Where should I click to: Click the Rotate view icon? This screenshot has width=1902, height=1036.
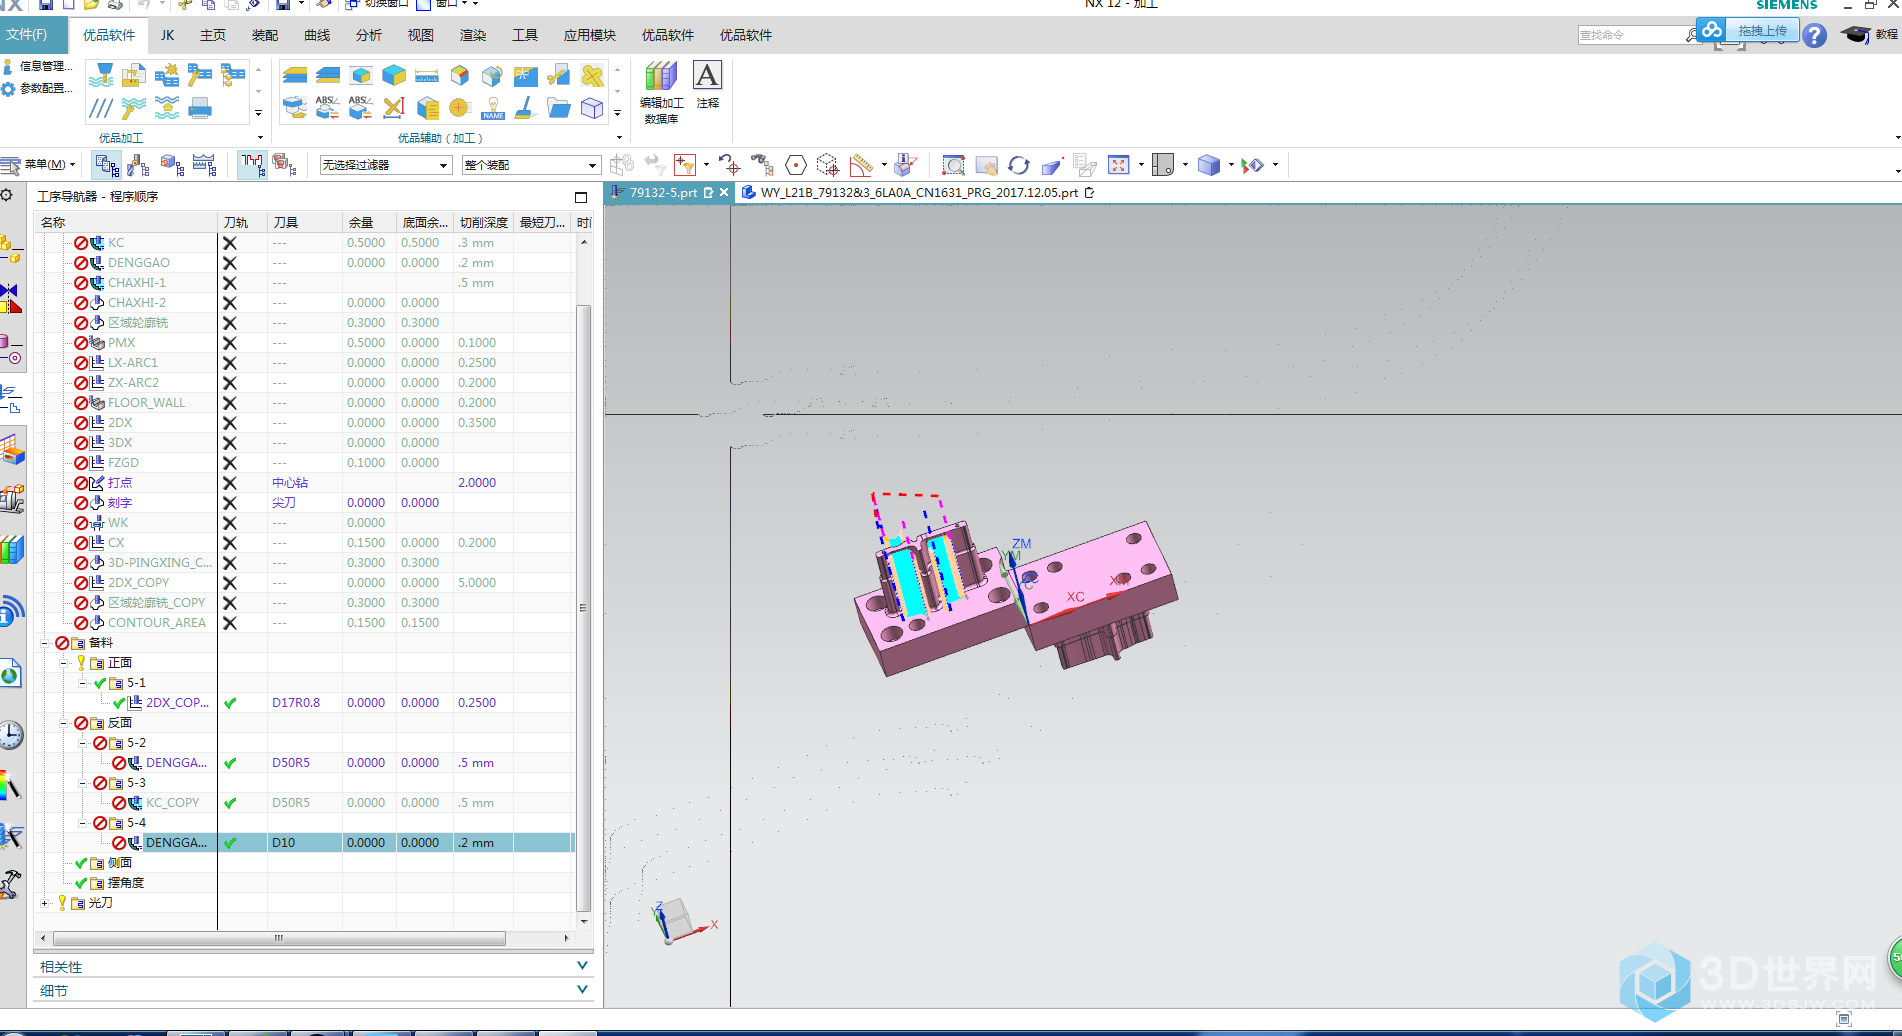pyautogui.click(x=1019, y=165)
